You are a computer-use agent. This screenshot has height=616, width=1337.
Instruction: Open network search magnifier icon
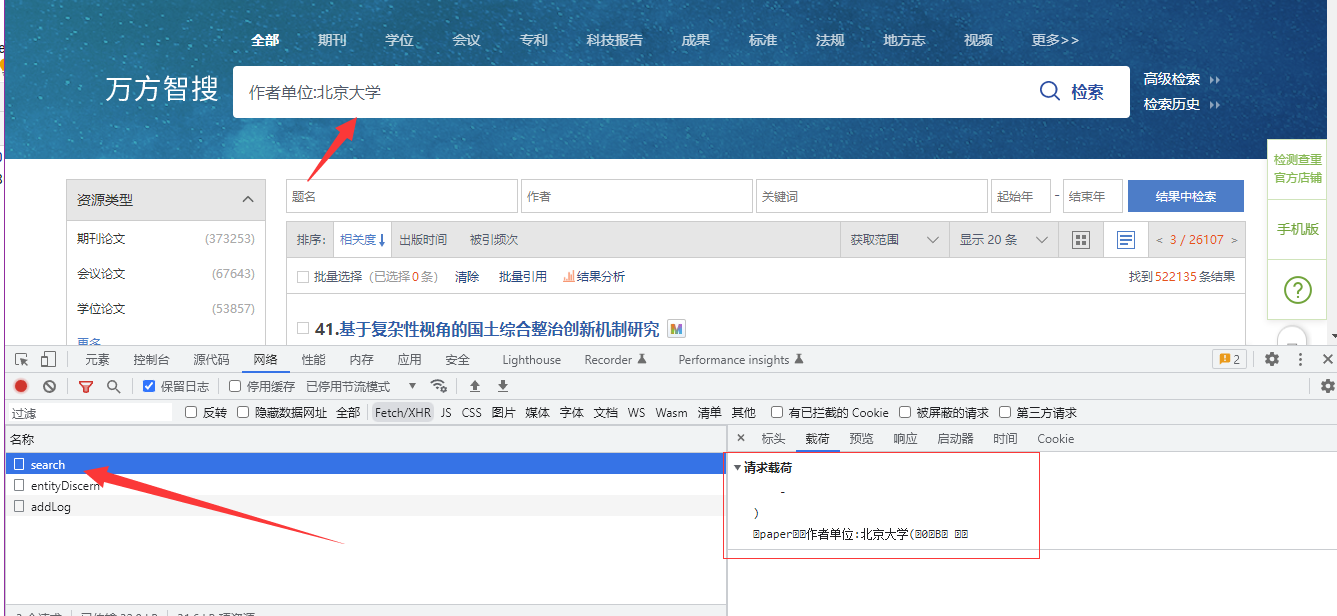(113, 386)
